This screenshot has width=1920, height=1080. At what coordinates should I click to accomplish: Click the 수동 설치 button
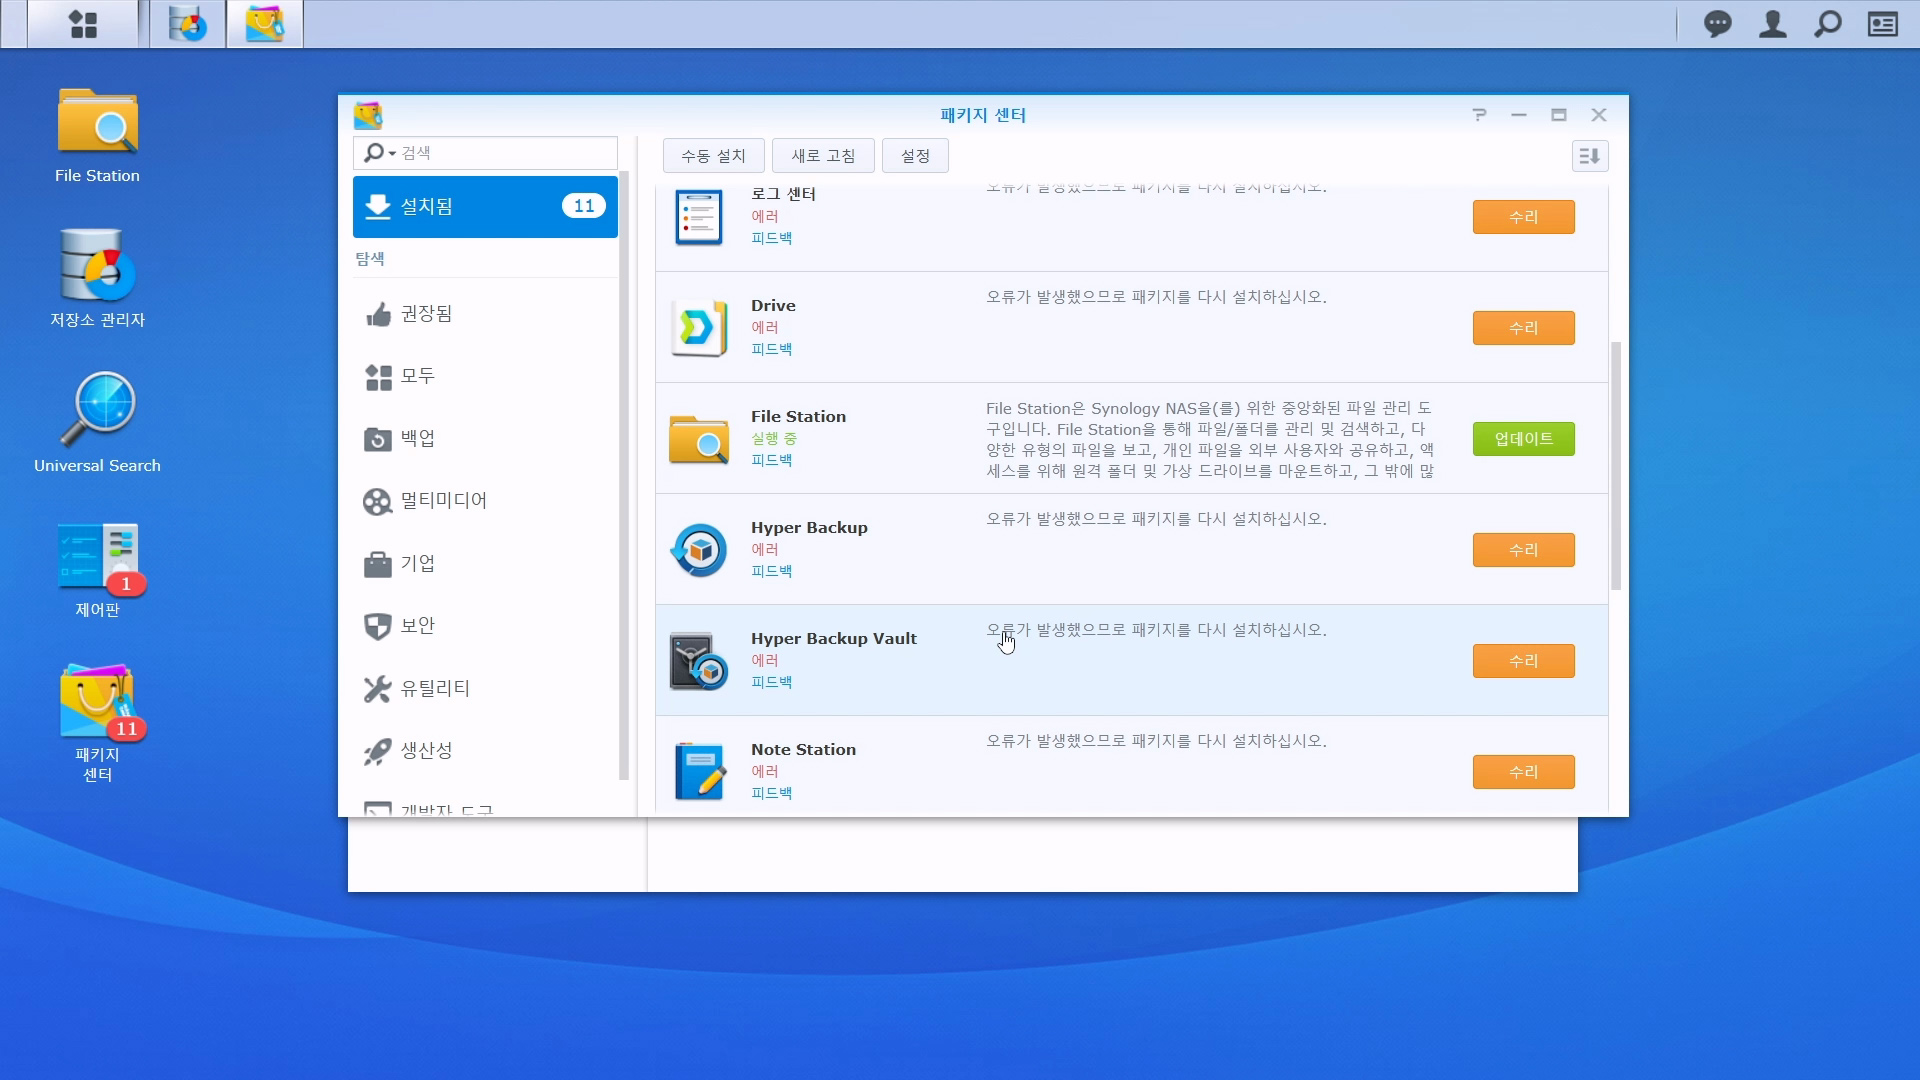tap(712, 155)
